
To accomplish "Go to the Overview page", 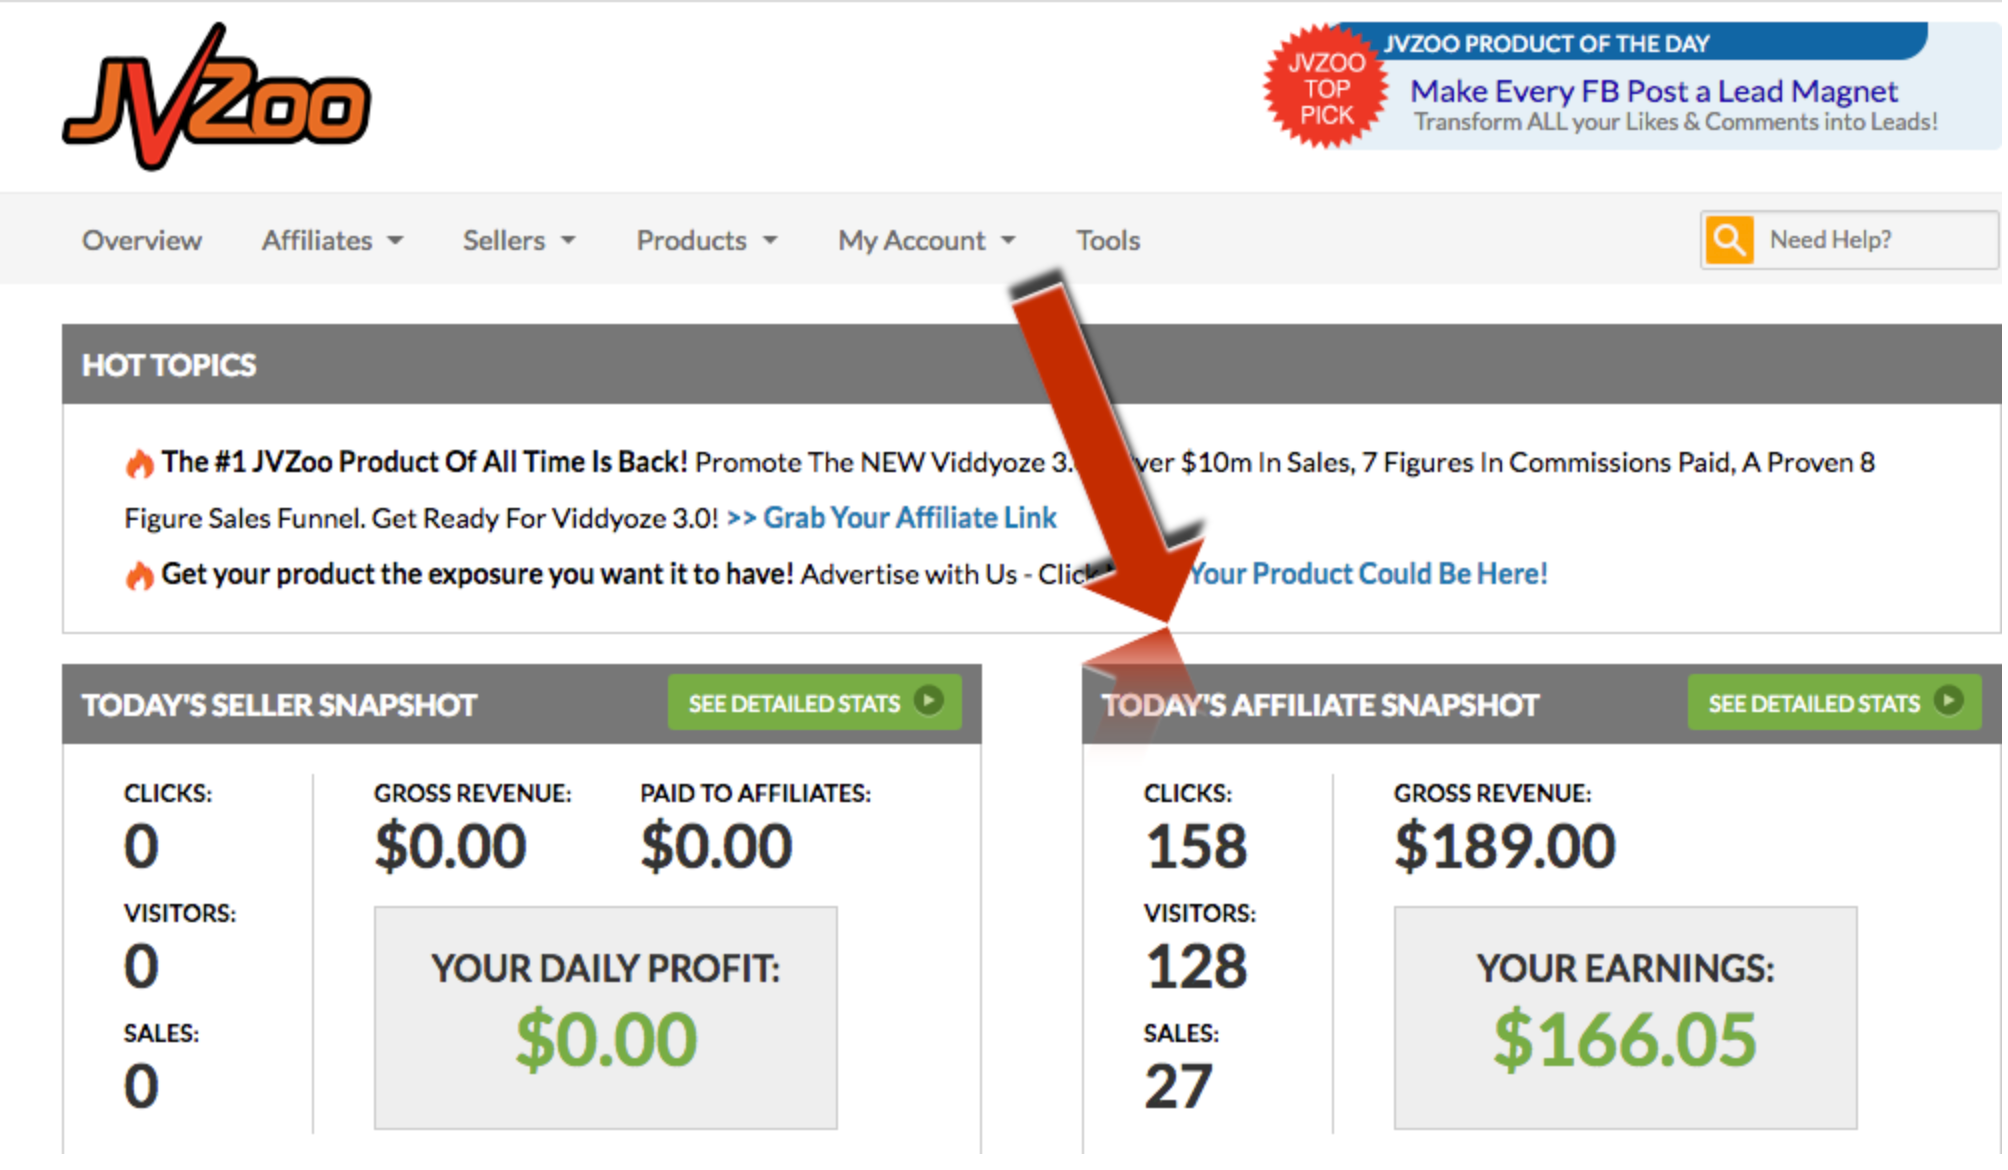I will click(142, 240).
